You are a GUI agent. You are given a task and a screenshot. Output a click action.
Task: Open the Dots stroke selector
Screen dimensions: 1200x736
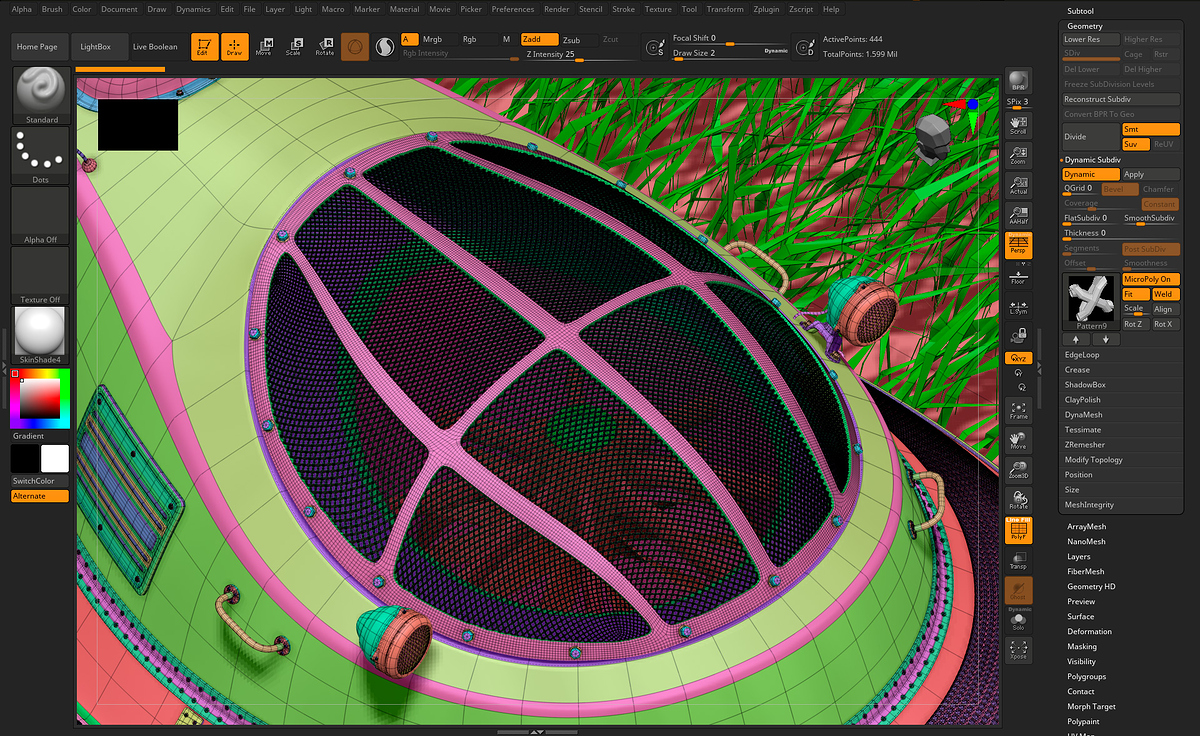coord(41,156)
